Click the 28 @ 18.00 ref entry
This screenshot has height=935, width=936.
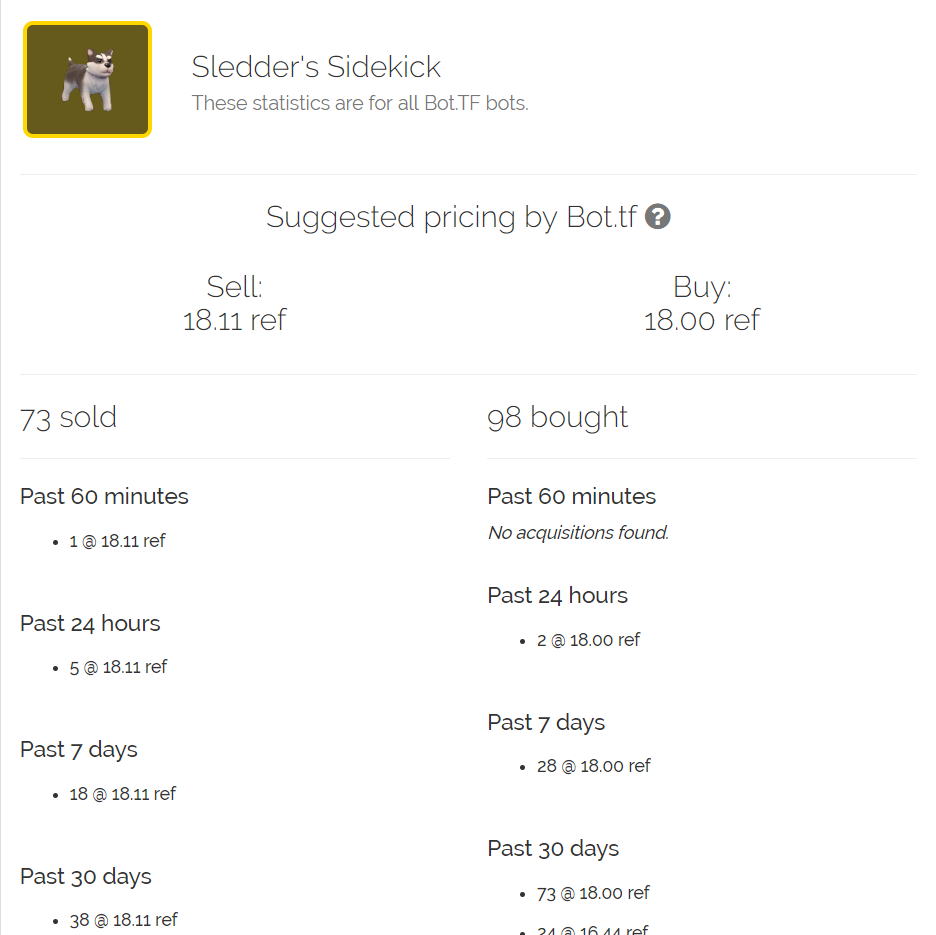(593, 766)
